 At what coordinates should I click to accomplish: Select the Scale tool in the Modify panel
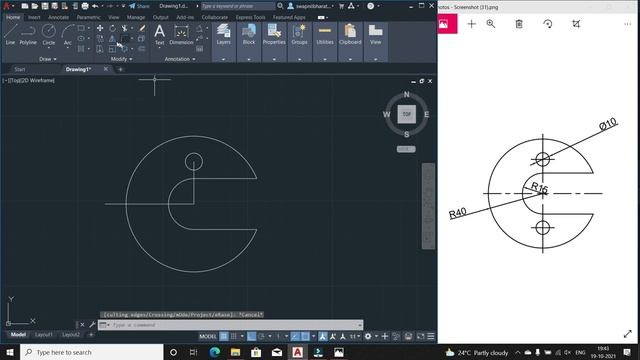(x=112, y=49)
